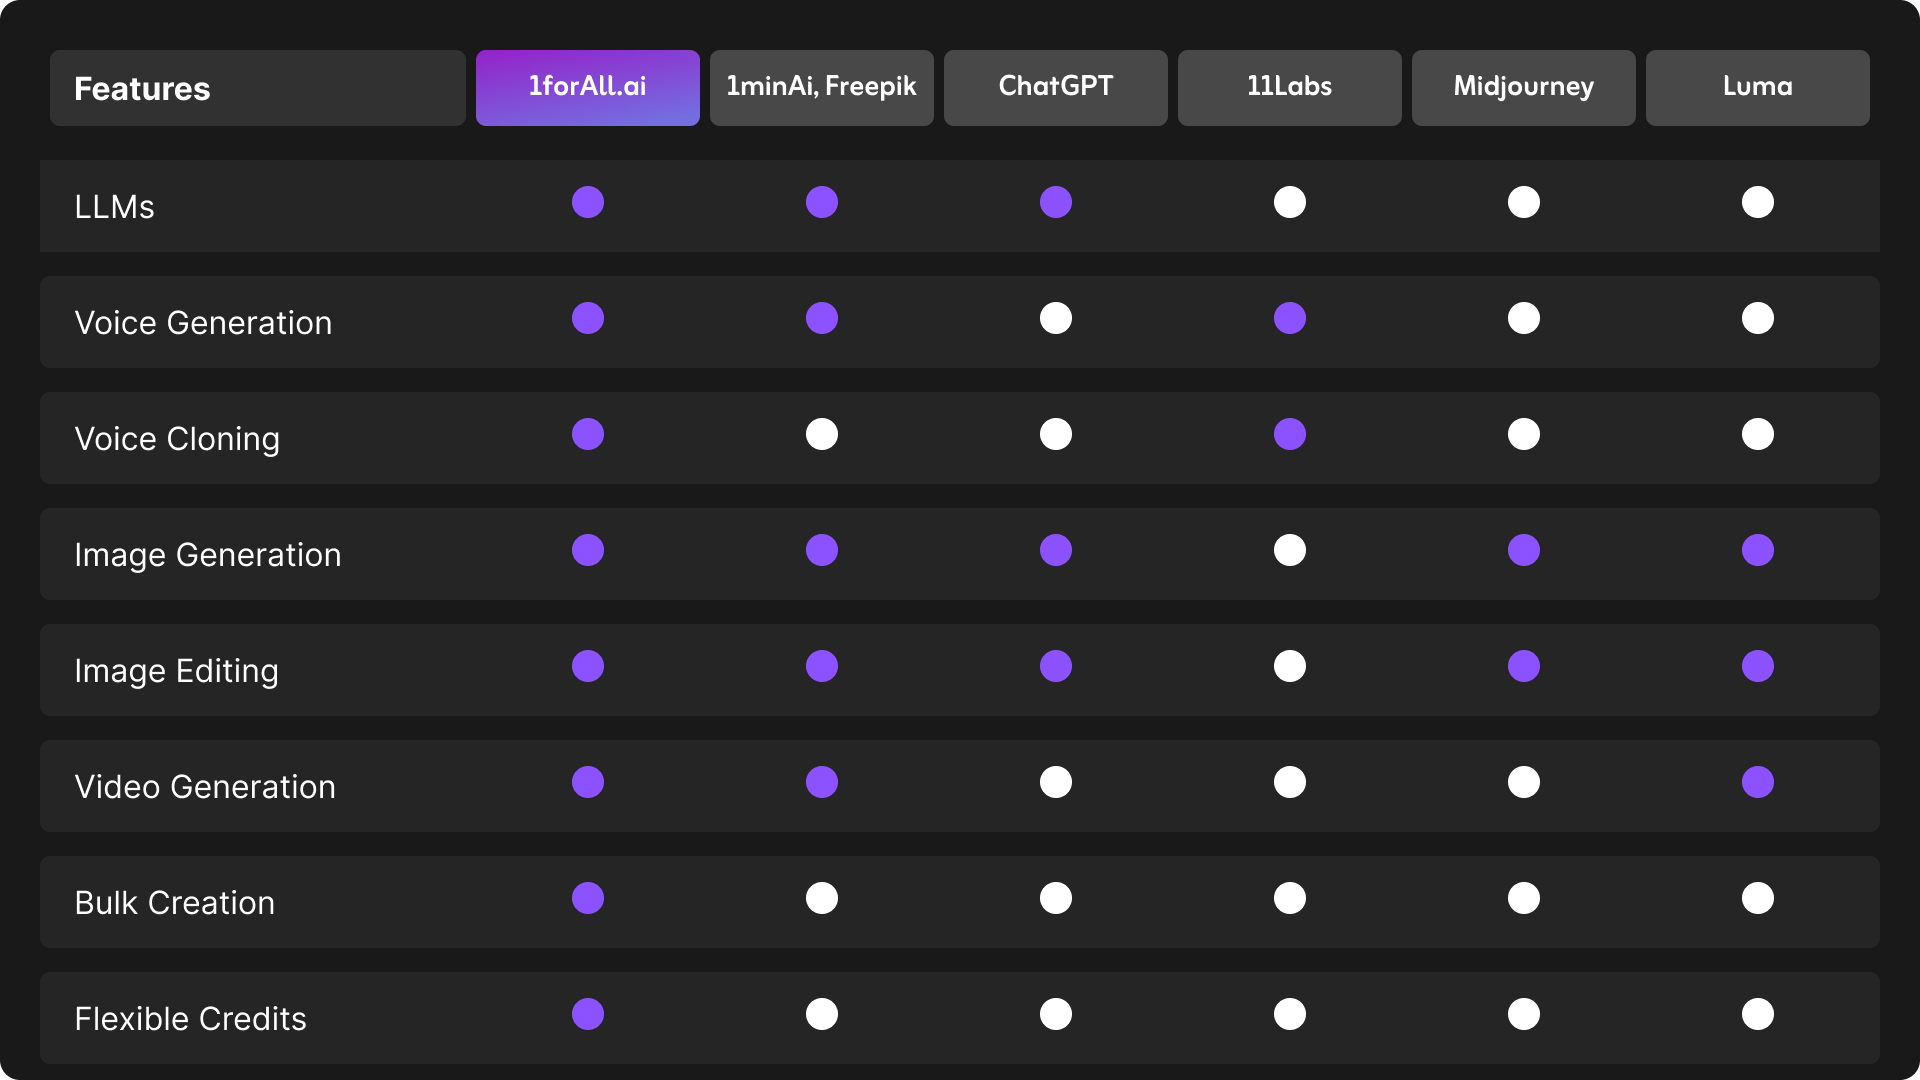Click the Video Generation dot under Luma
The image size is (1920, 1080).
pos(1757,782)
